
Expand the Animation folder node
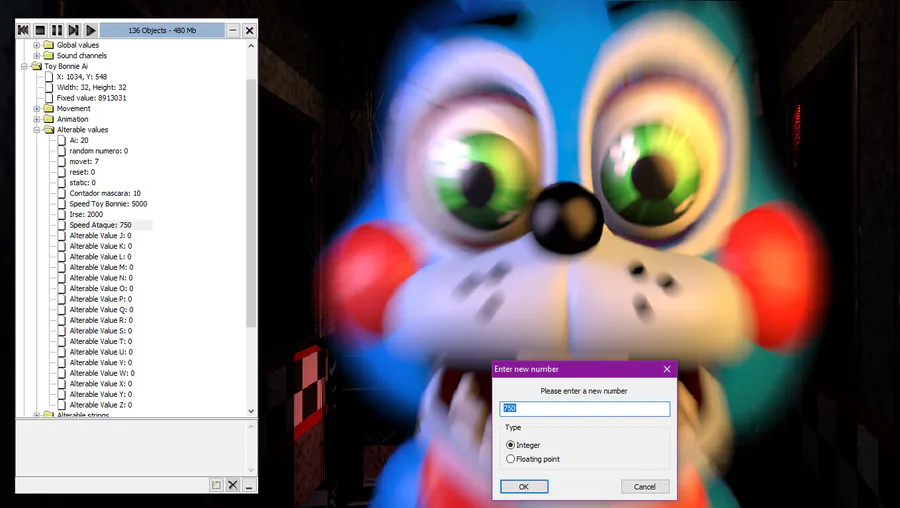pyautogui.click(x=37, y=119)
